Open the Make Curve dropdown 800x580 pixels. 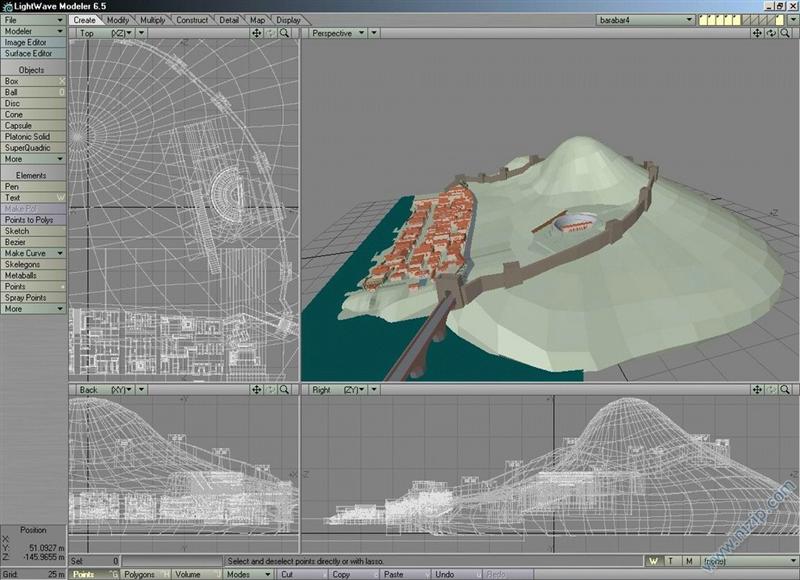33,253
